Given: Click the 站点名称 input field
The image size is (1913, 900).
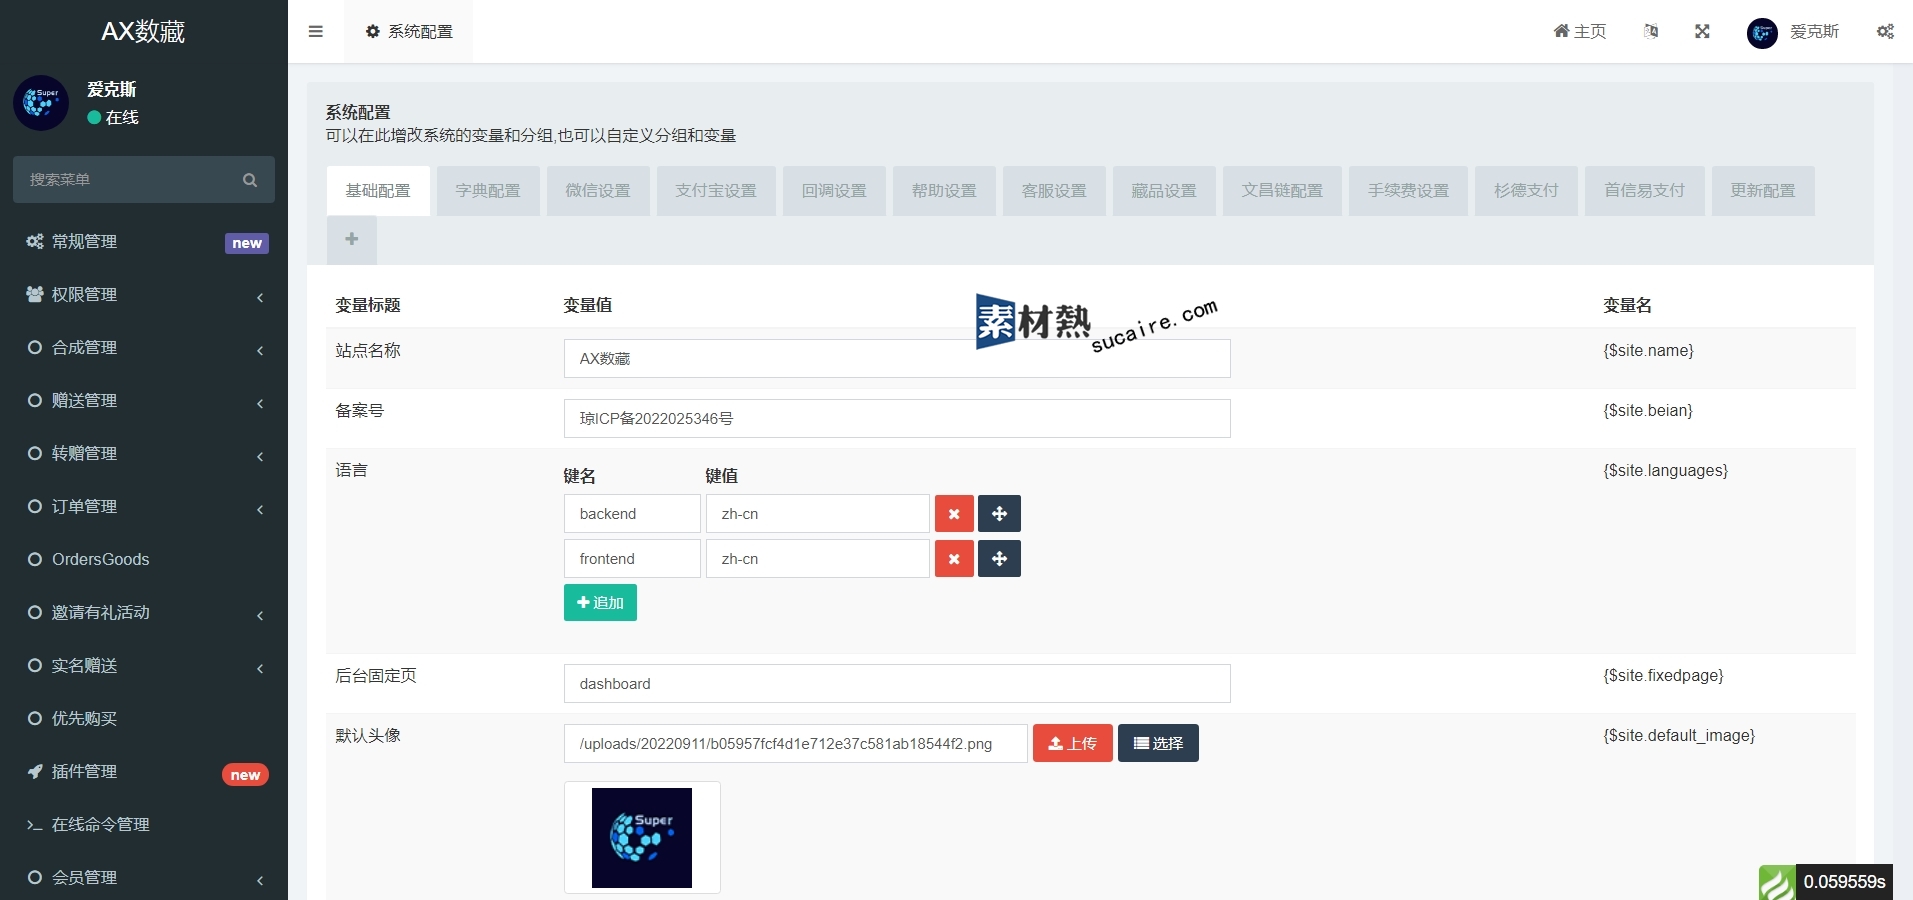Looking at the screenshot, I should click(896, 359).
